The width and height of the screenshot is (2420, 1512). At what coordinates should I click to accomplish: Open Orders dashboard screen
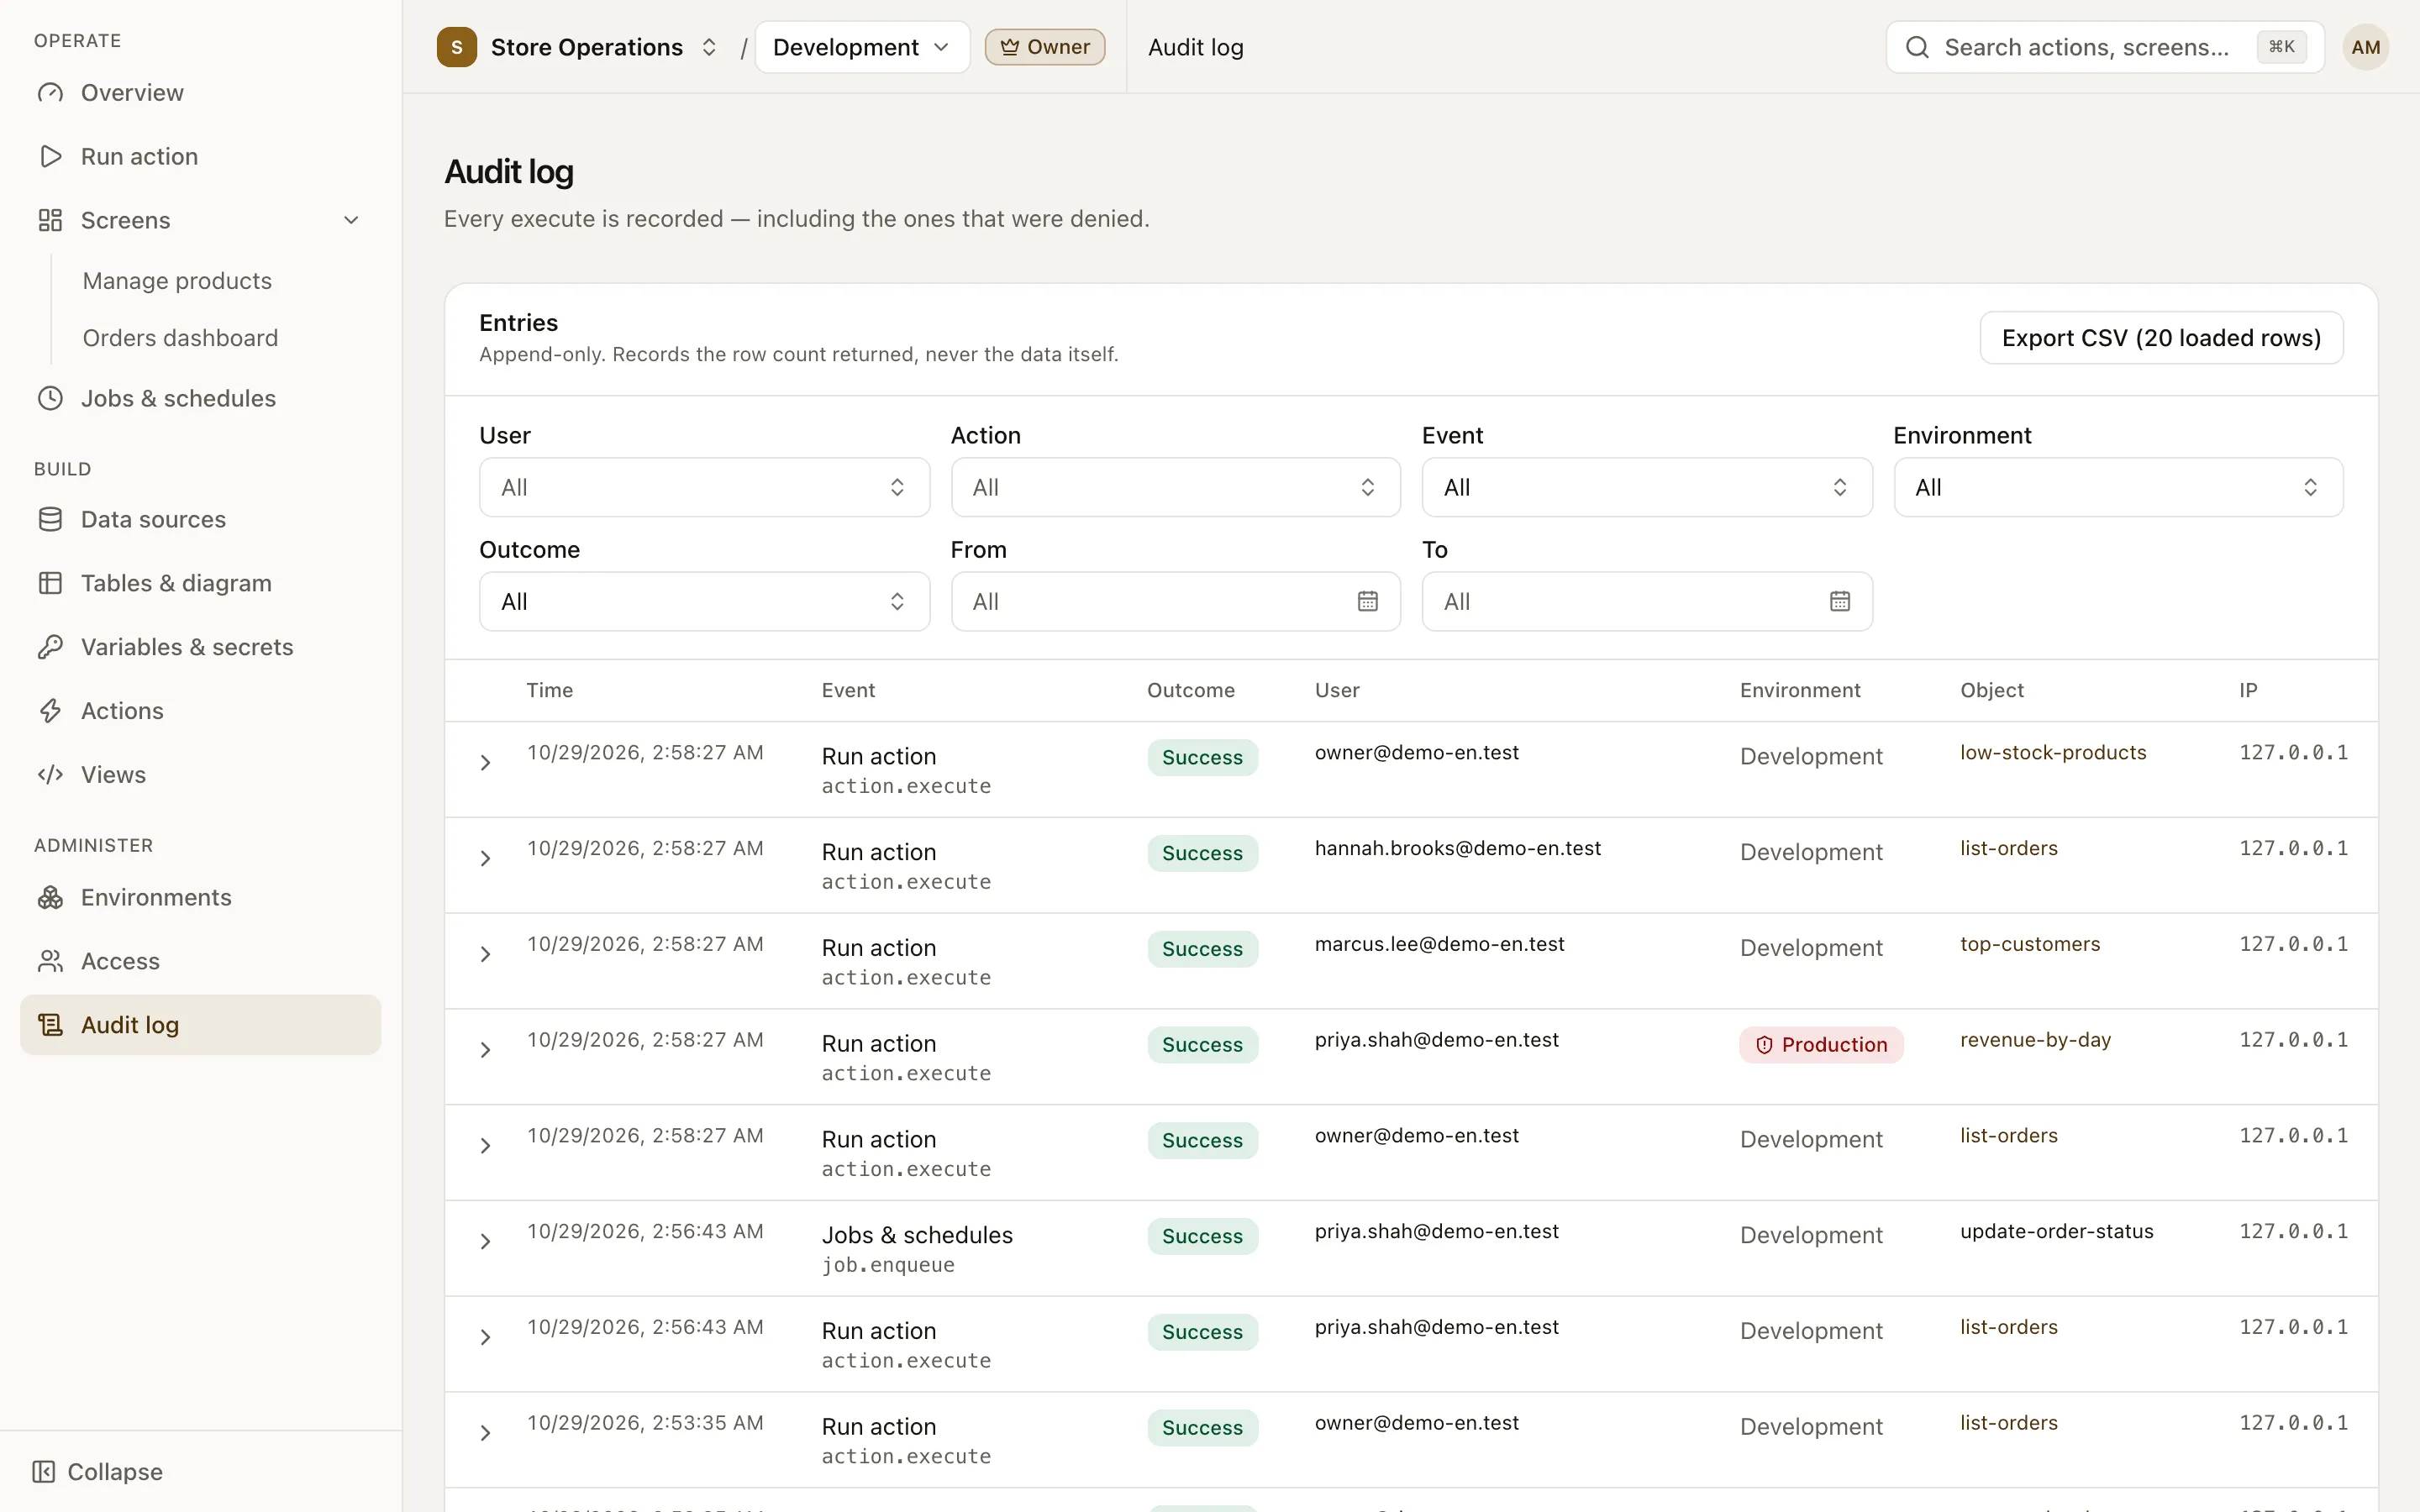coord(180,338)
